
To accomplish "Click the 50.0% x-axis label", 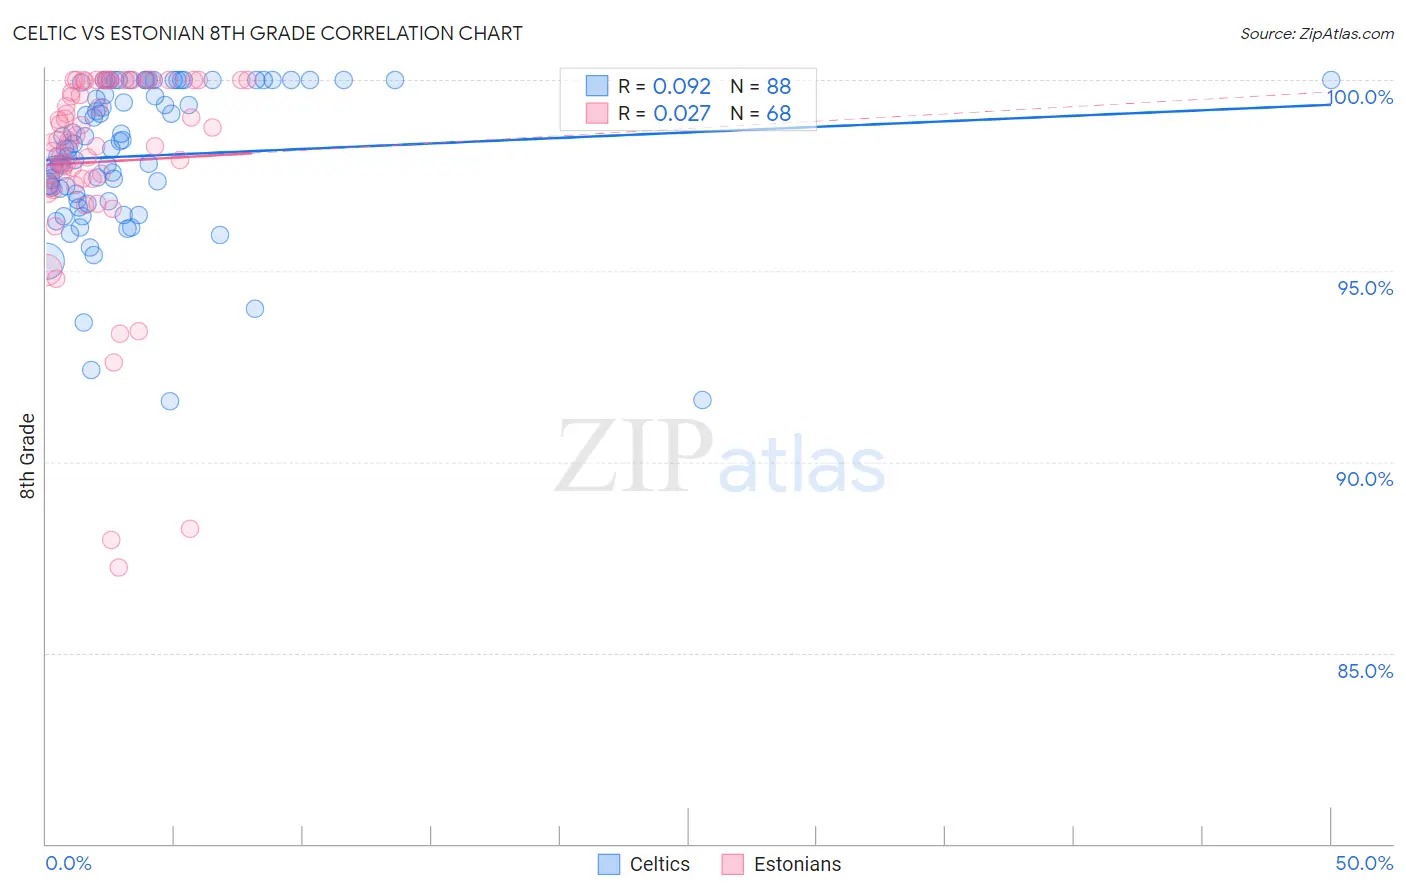I will pos(1364,863).
